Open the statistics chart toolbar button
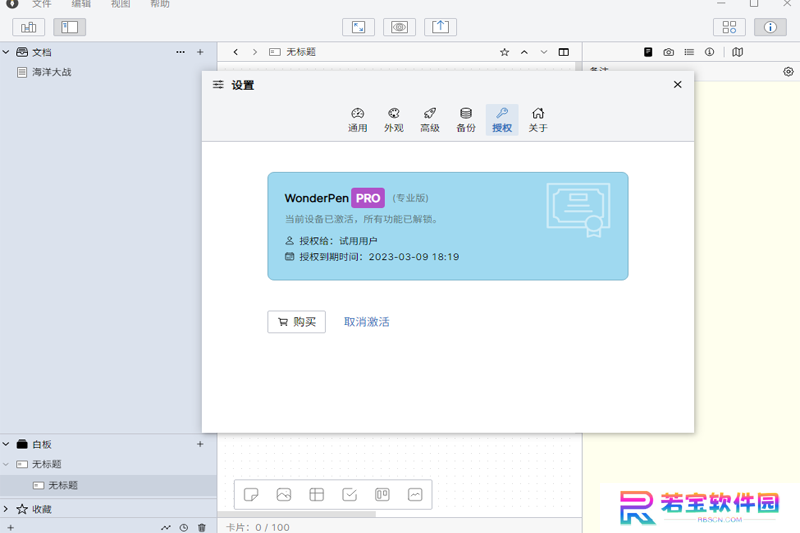 pos(29,27)
